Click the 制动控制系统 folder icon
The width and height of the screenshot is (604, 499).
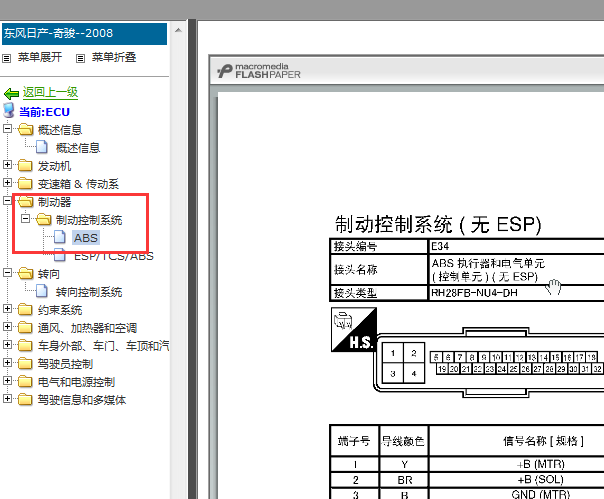pos(44,219)
